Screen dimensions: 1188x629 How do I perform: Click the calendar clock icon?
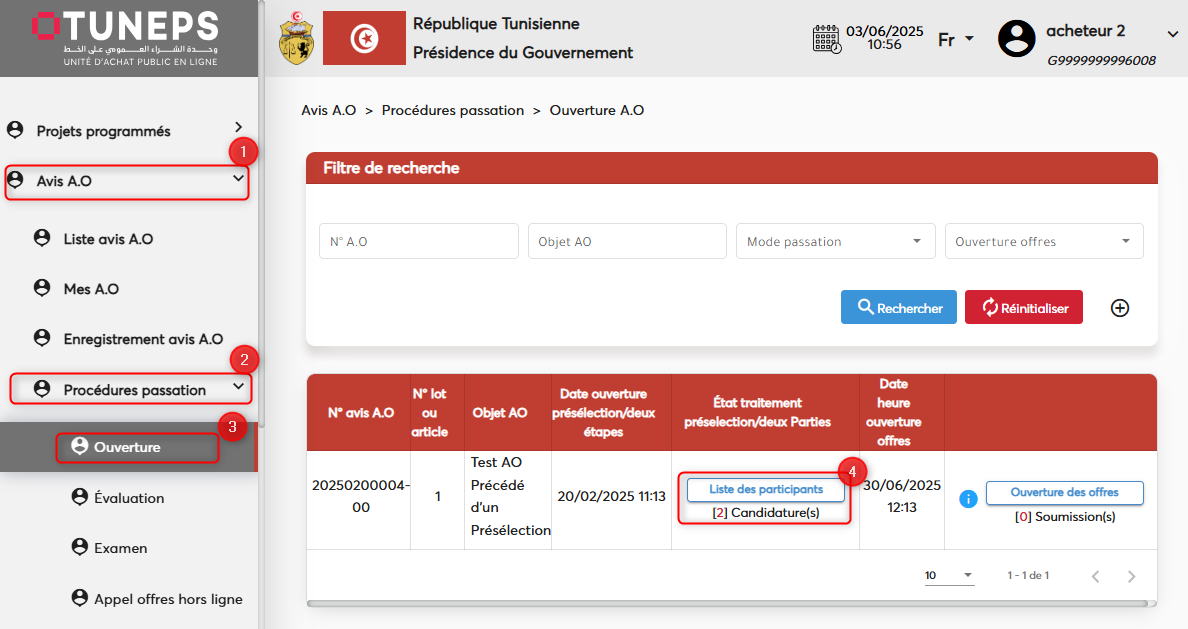(x=826, y=39)
